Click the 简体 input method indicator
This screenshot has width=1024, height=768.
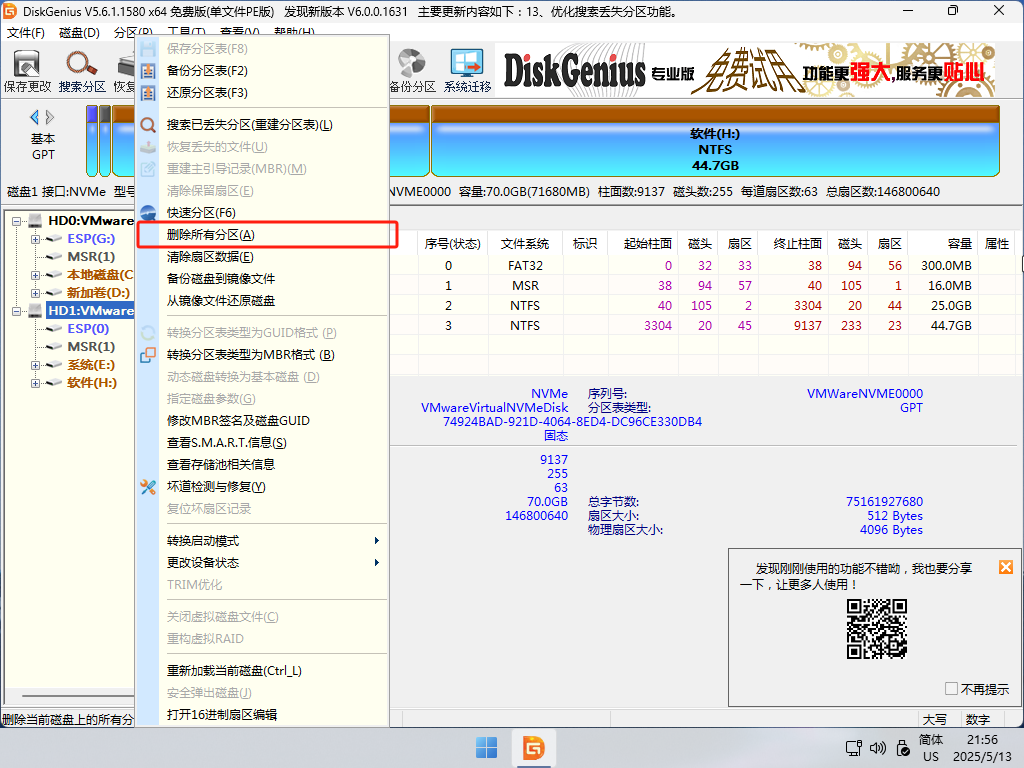click(931, 740)
